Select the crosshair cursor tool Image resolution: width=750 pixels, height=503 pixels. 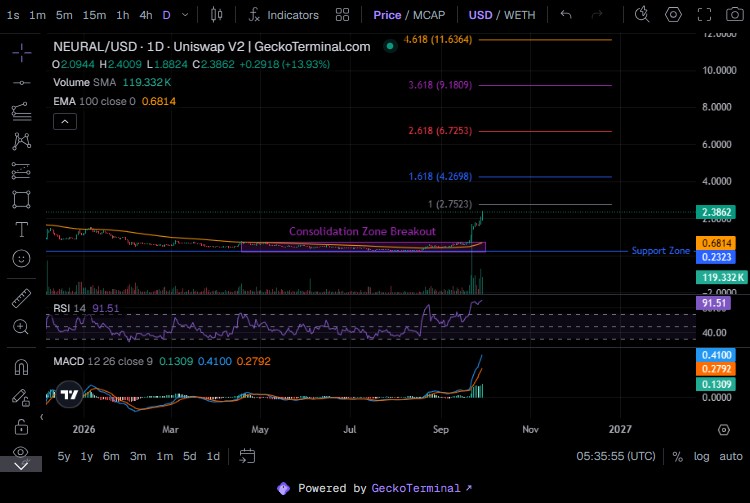pos(22,53)
